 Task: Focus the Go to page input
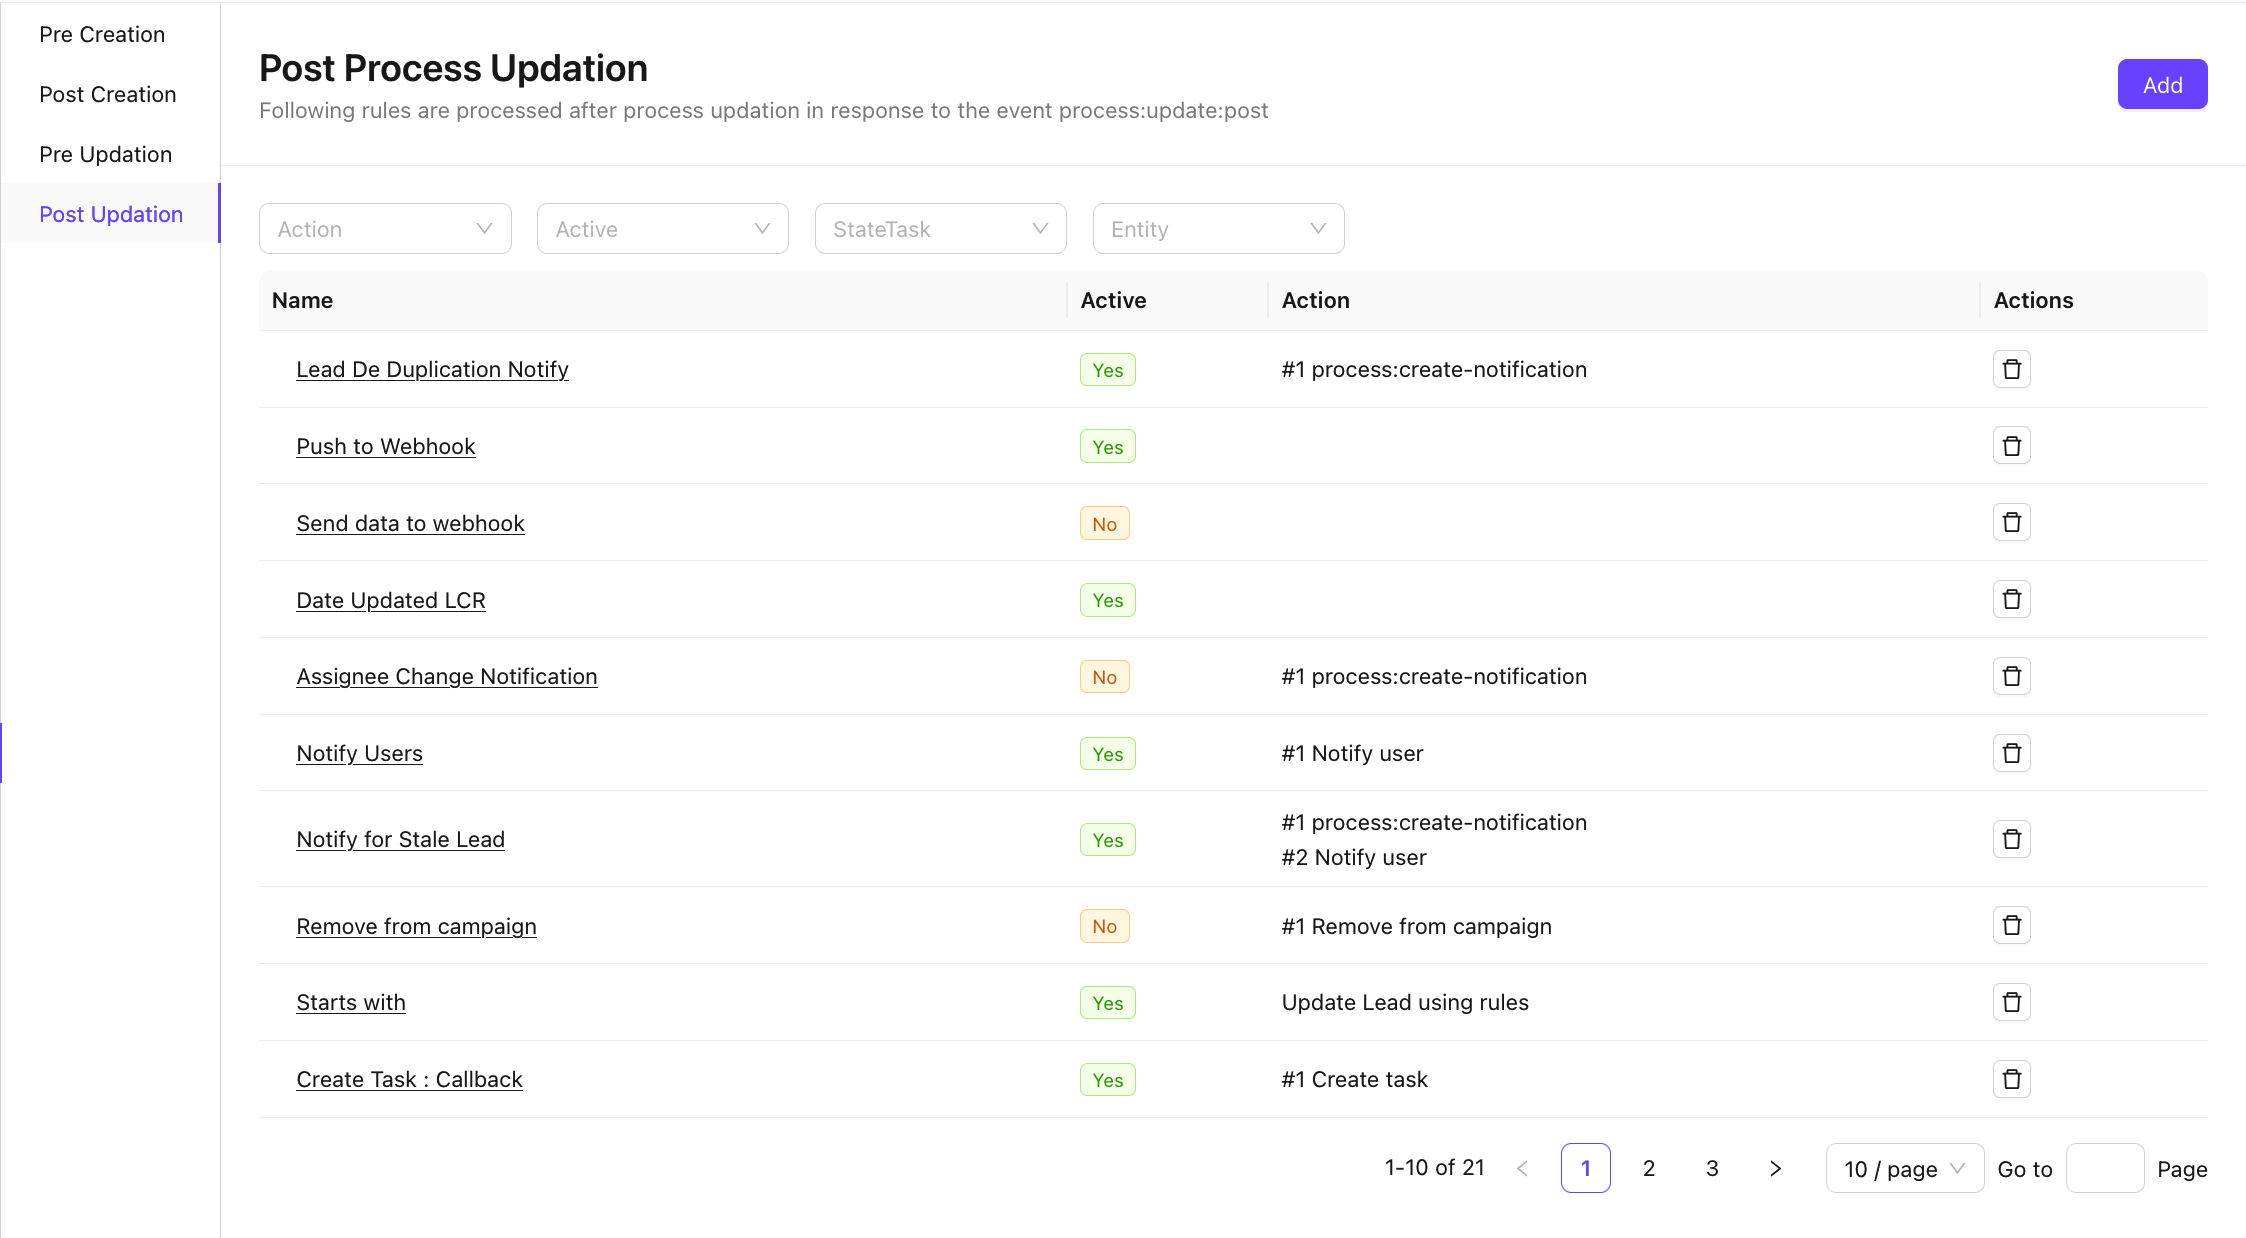click(x=2104, y=1169)
